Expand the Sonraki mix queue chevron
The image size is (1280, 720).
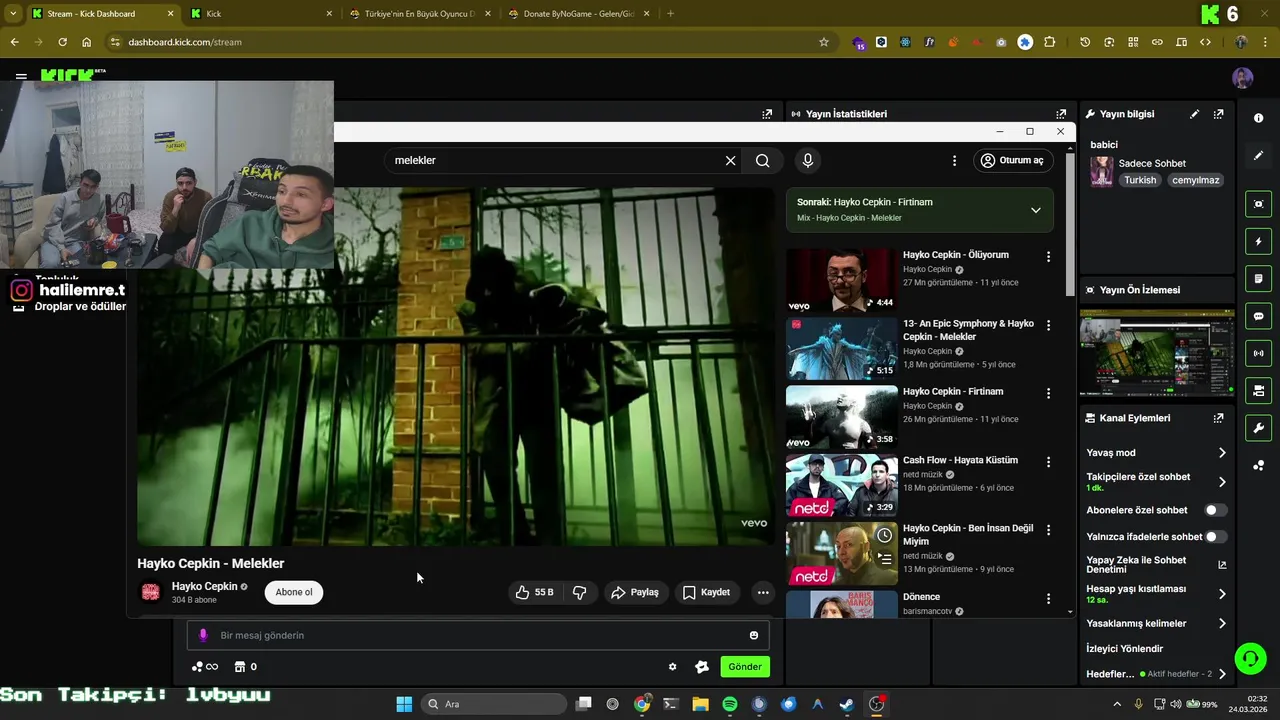click(x=1035, y=210)
